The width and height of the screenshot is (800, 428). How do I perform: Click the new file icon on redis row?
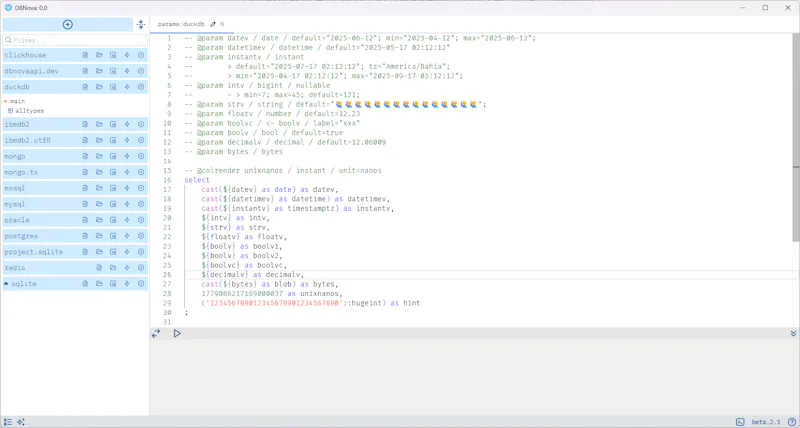[x=99, y=267]
